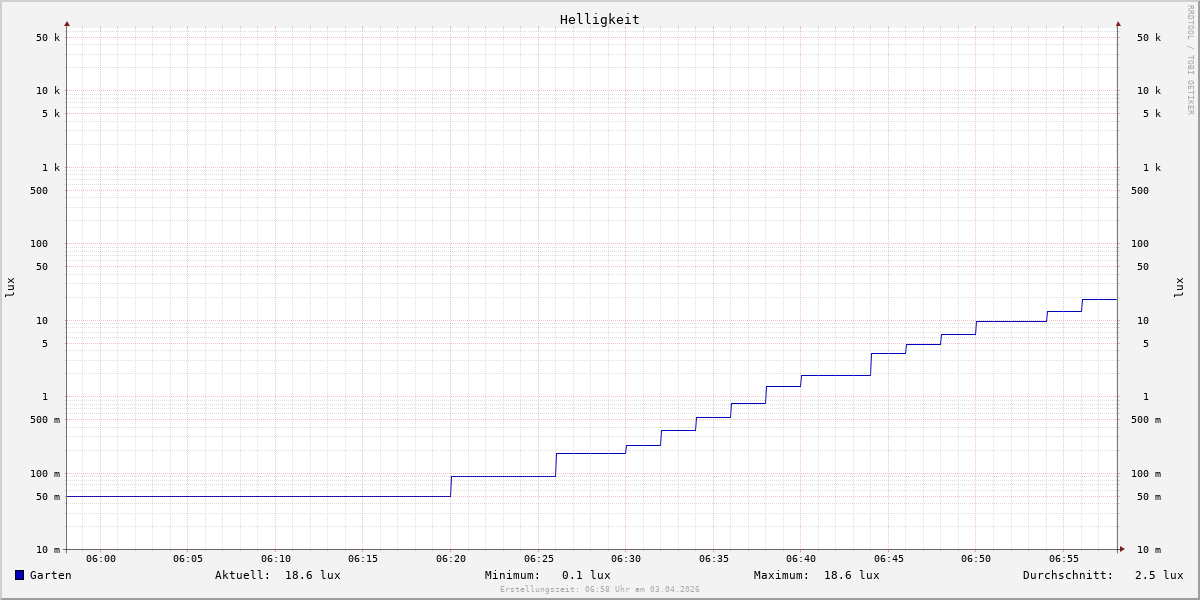Click the 06:55 time axis label
Image resolution: width=1200 pixels, height=600 pixels.
tap(1064, 559)
